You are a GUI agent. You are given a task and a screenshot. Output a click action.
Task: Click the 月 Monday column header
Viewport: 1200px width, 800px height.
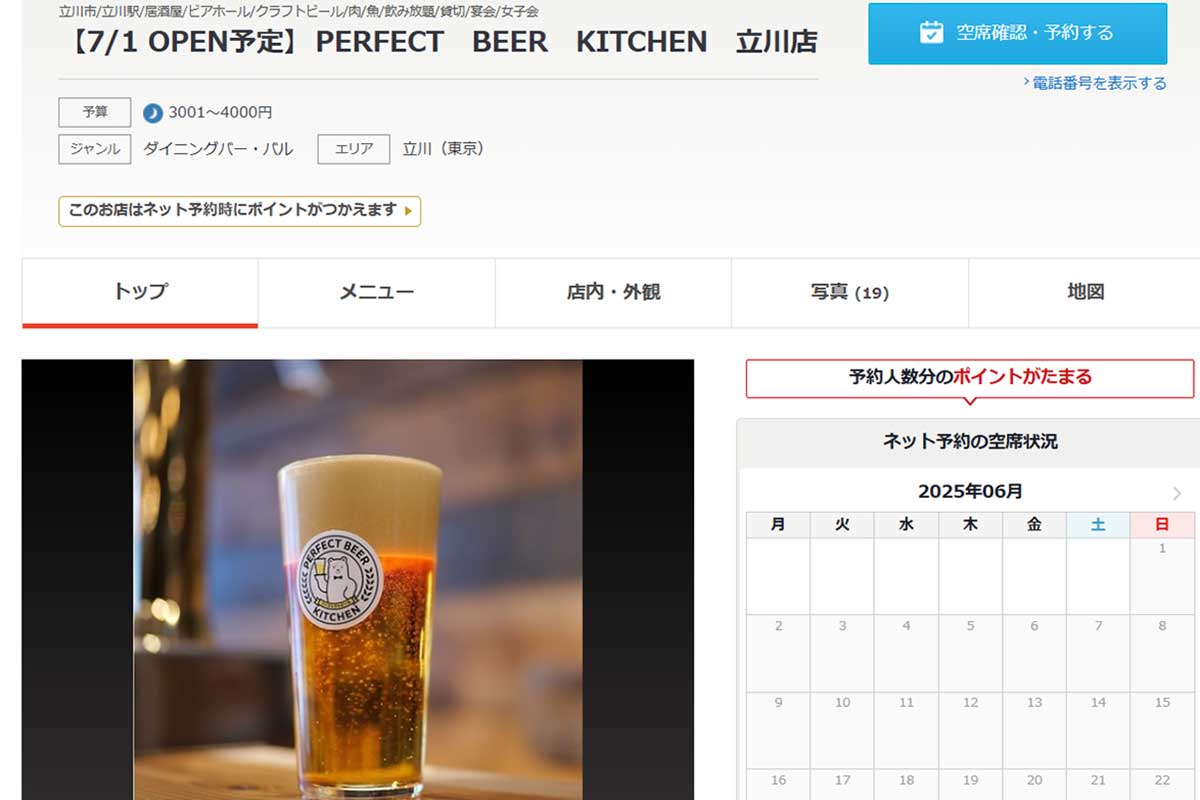778,525
